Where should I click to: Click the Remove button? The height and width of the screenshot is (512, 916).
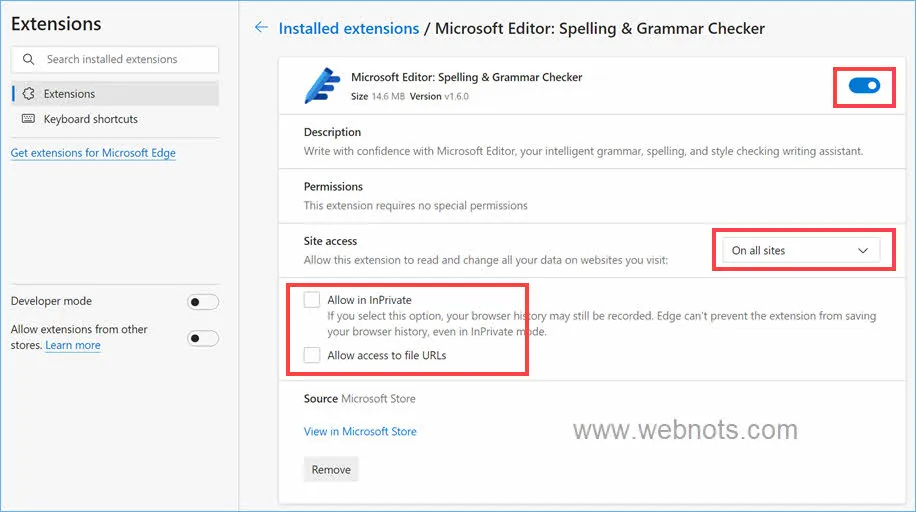tap(331, 469)
